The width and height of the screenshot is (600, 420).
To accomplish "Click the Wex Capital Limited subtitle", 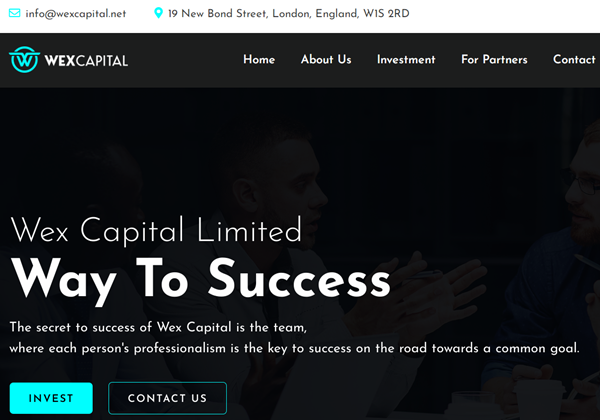I will (x=156, y=230).
